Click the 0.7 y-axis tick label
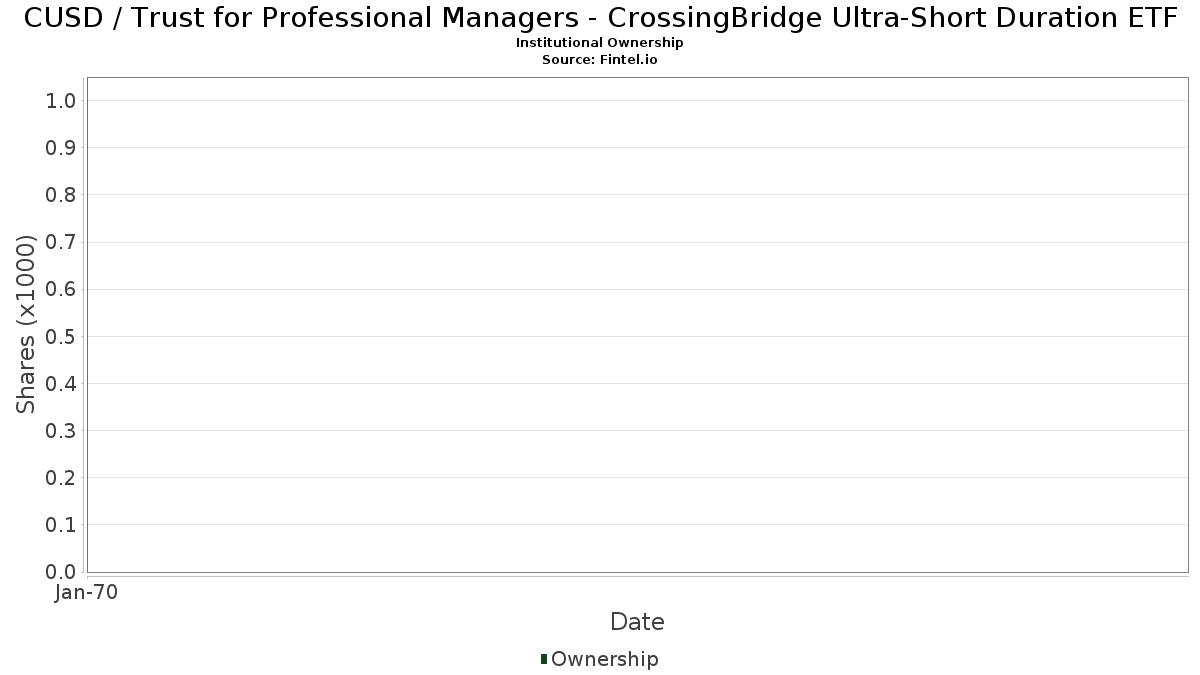 click(61, 242)
